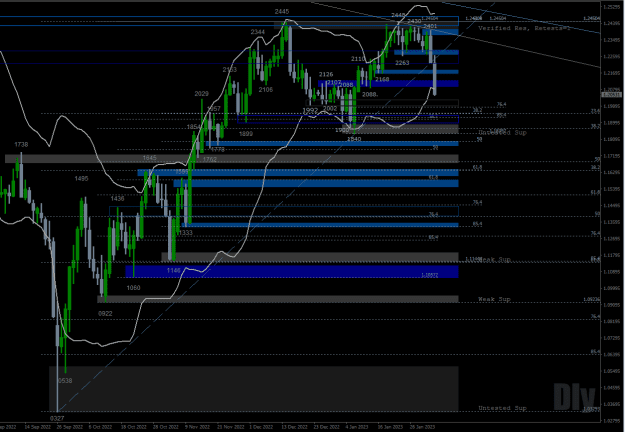Click the 1146 label in blue zone
Image resolution: width=625 pixels, height=432 pixels.
[173, 271]
